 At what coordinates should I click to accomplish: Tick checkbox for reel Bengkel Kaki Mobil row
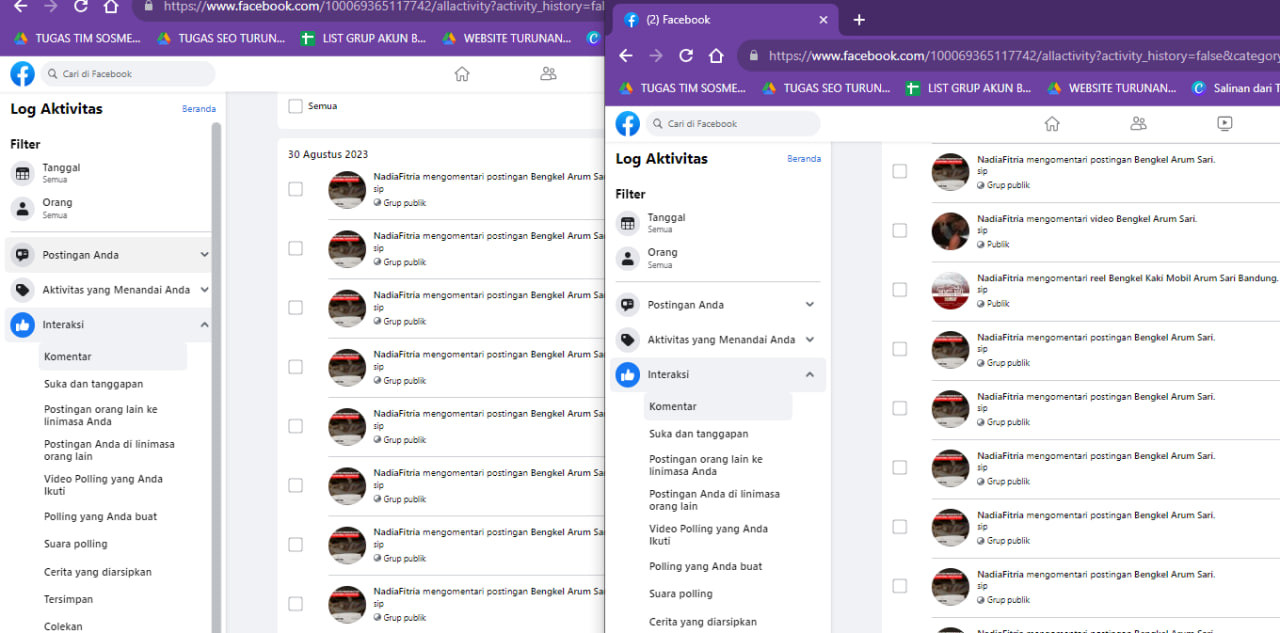[x=900, y=290]
